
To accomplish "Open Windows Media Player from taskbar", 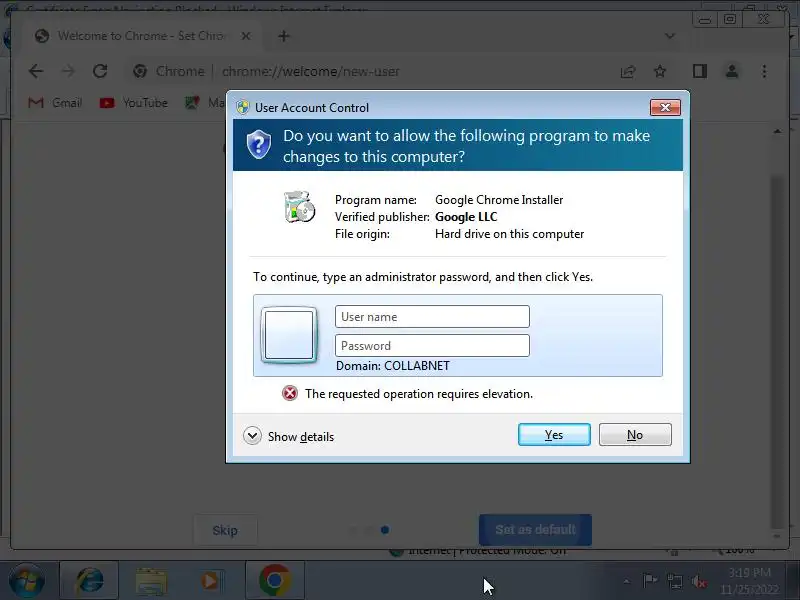I will pyautogui.click(x=210, y=581).
